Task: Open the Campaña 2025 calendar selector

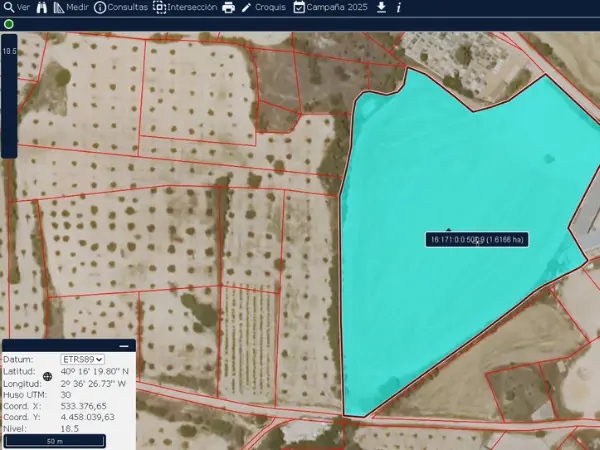Action: [x=331, y=7]
